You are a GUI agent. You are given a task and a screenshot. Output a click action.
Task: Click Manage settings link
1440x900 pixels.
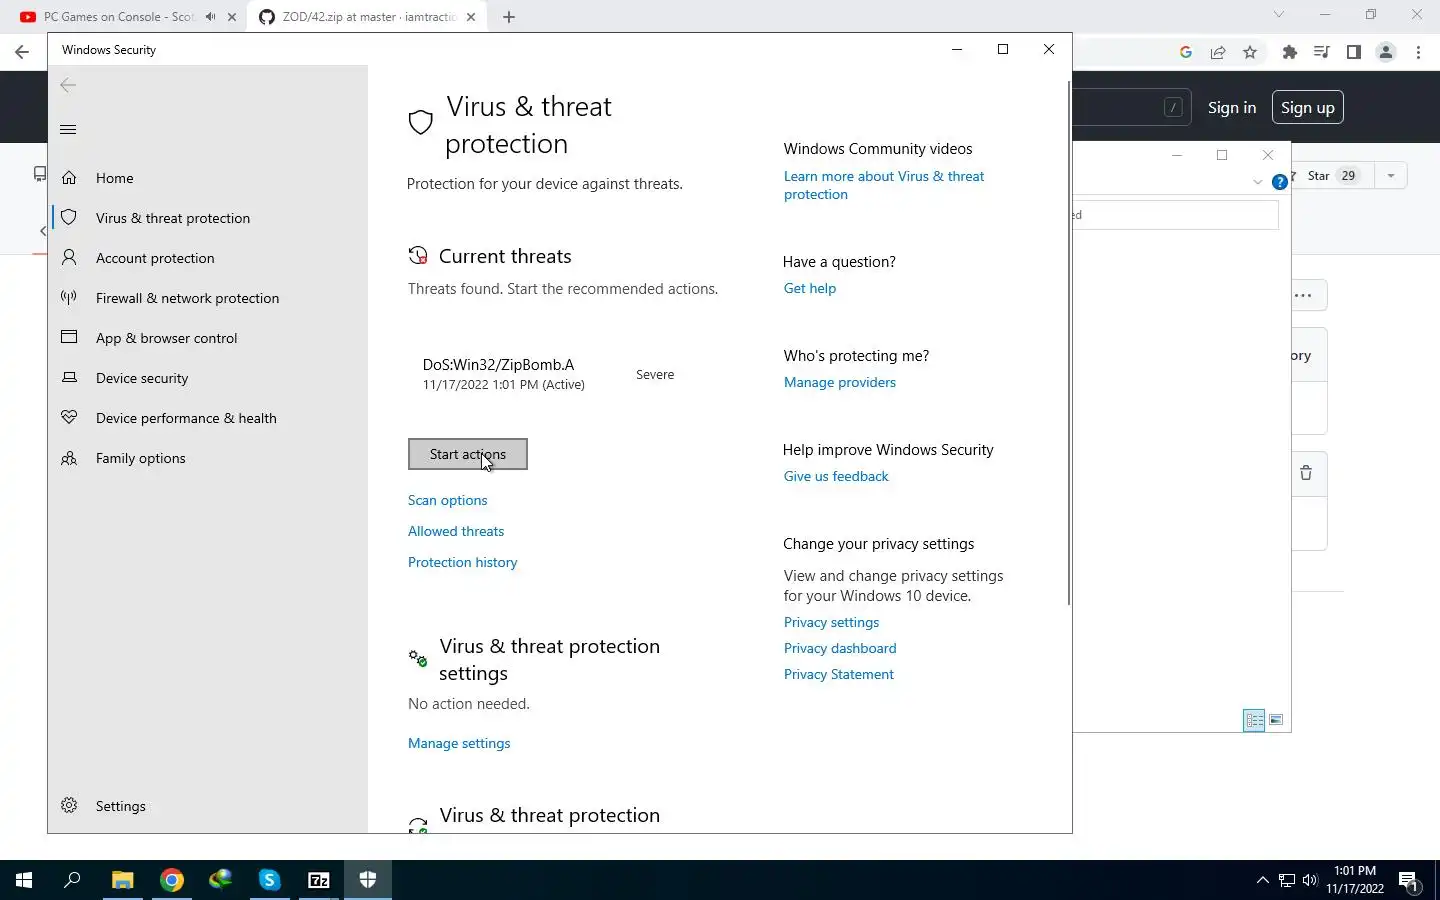coord(459,743)
